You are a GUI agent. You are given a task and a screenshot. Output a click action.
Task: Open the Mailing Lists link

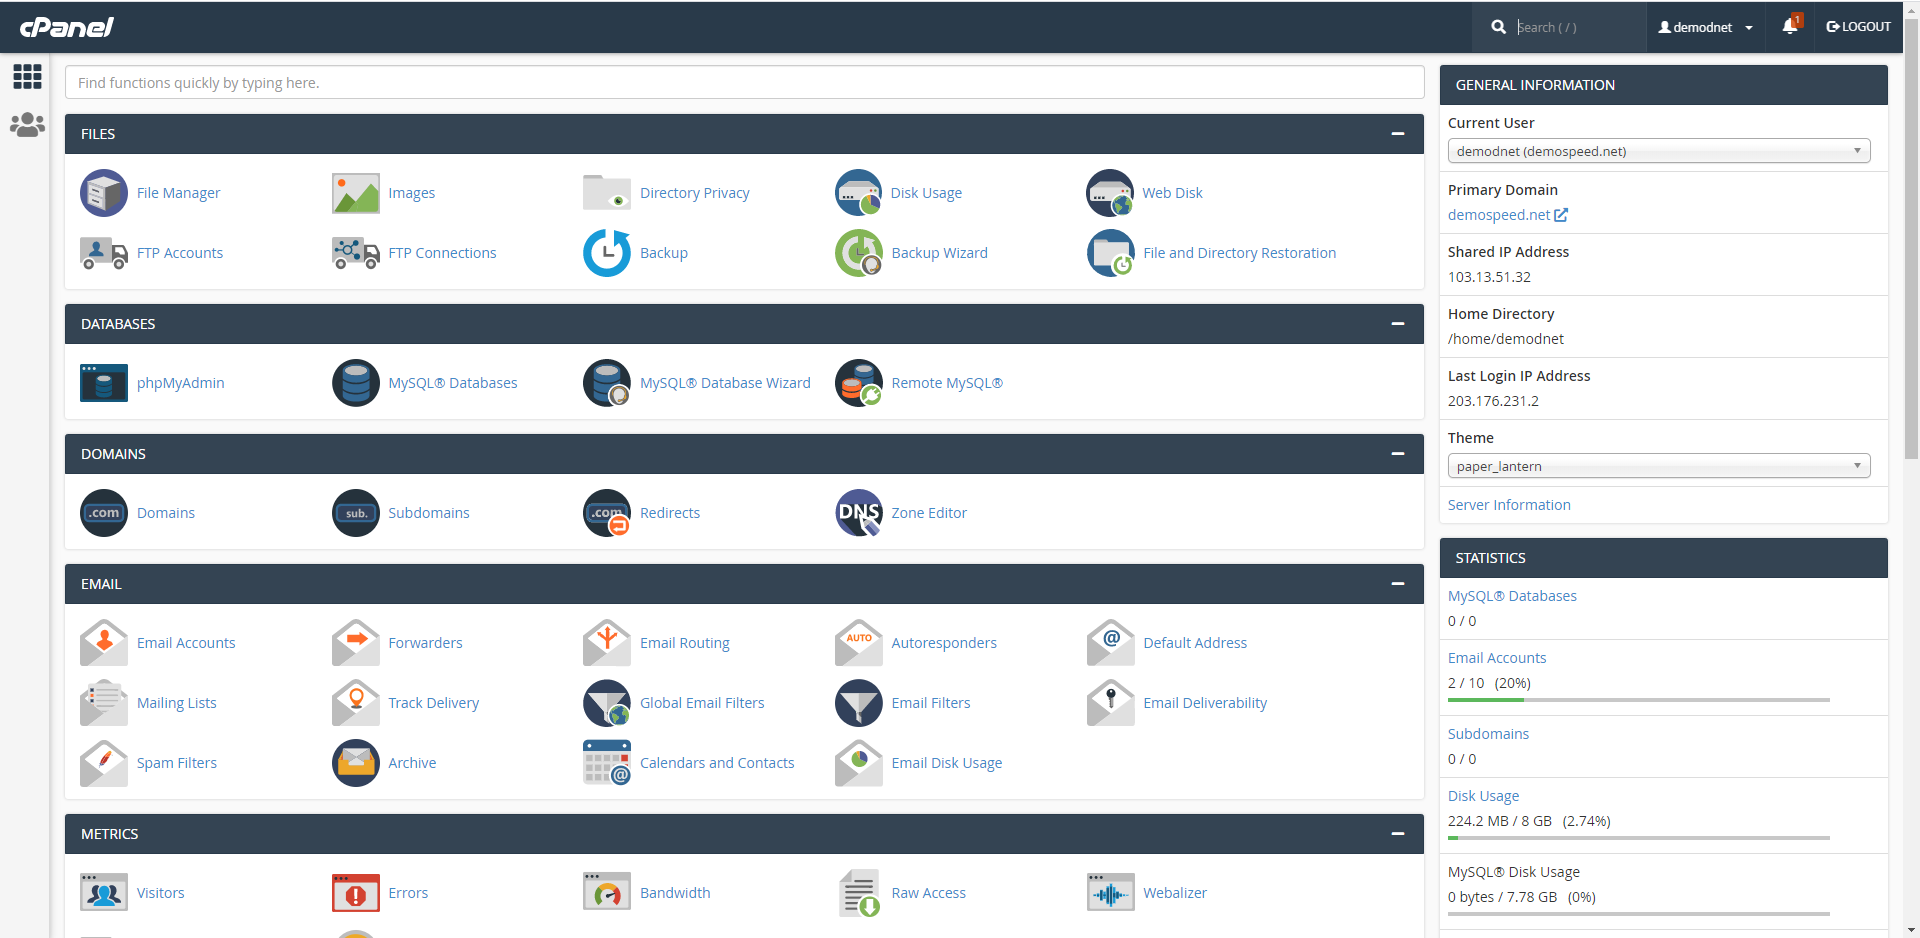tap(177, 703)
